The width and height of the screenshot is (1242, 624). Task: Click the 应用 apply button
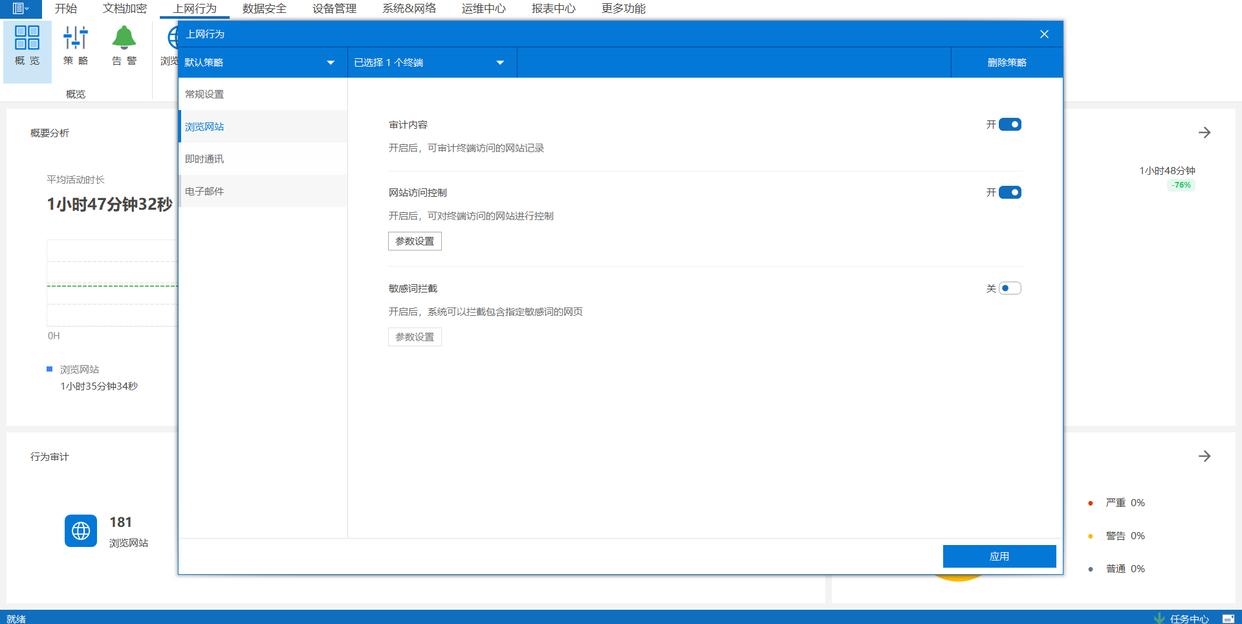tap(999, 557)
